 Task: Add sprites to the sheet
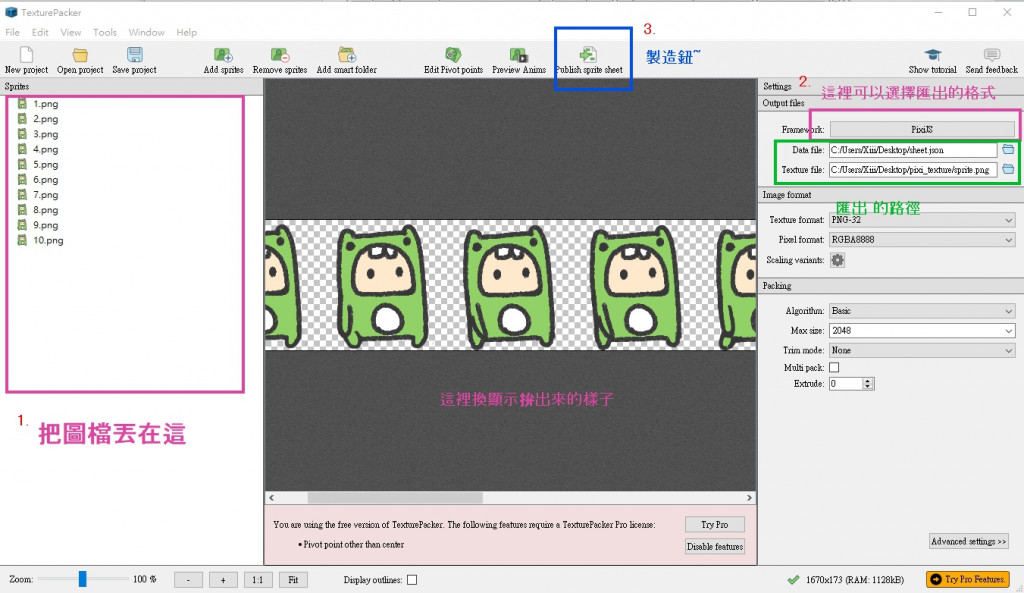point(223,60)
